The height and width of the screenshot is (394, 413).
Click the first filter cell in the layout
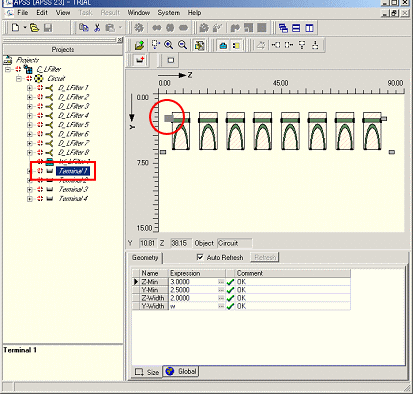(181, 131)
